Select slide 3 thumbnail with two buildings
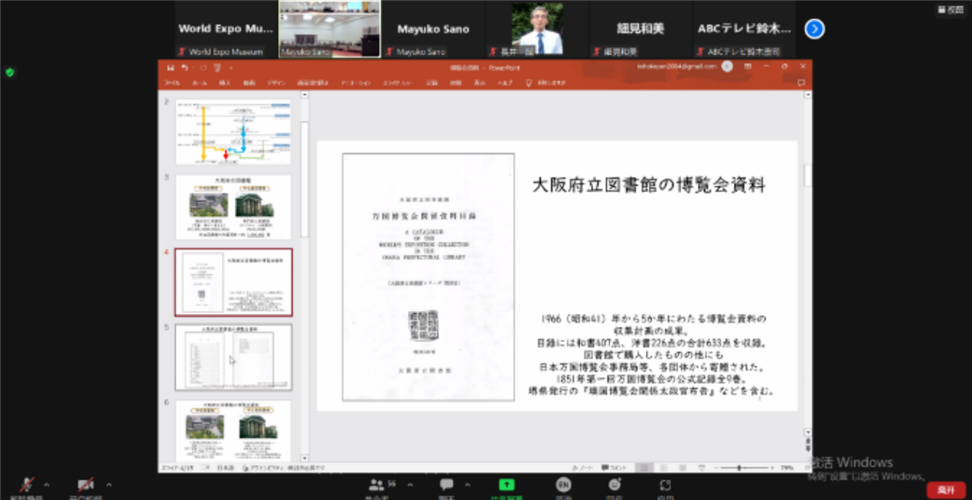Viewport: 972px width, 500px height. tap(233, 207)
